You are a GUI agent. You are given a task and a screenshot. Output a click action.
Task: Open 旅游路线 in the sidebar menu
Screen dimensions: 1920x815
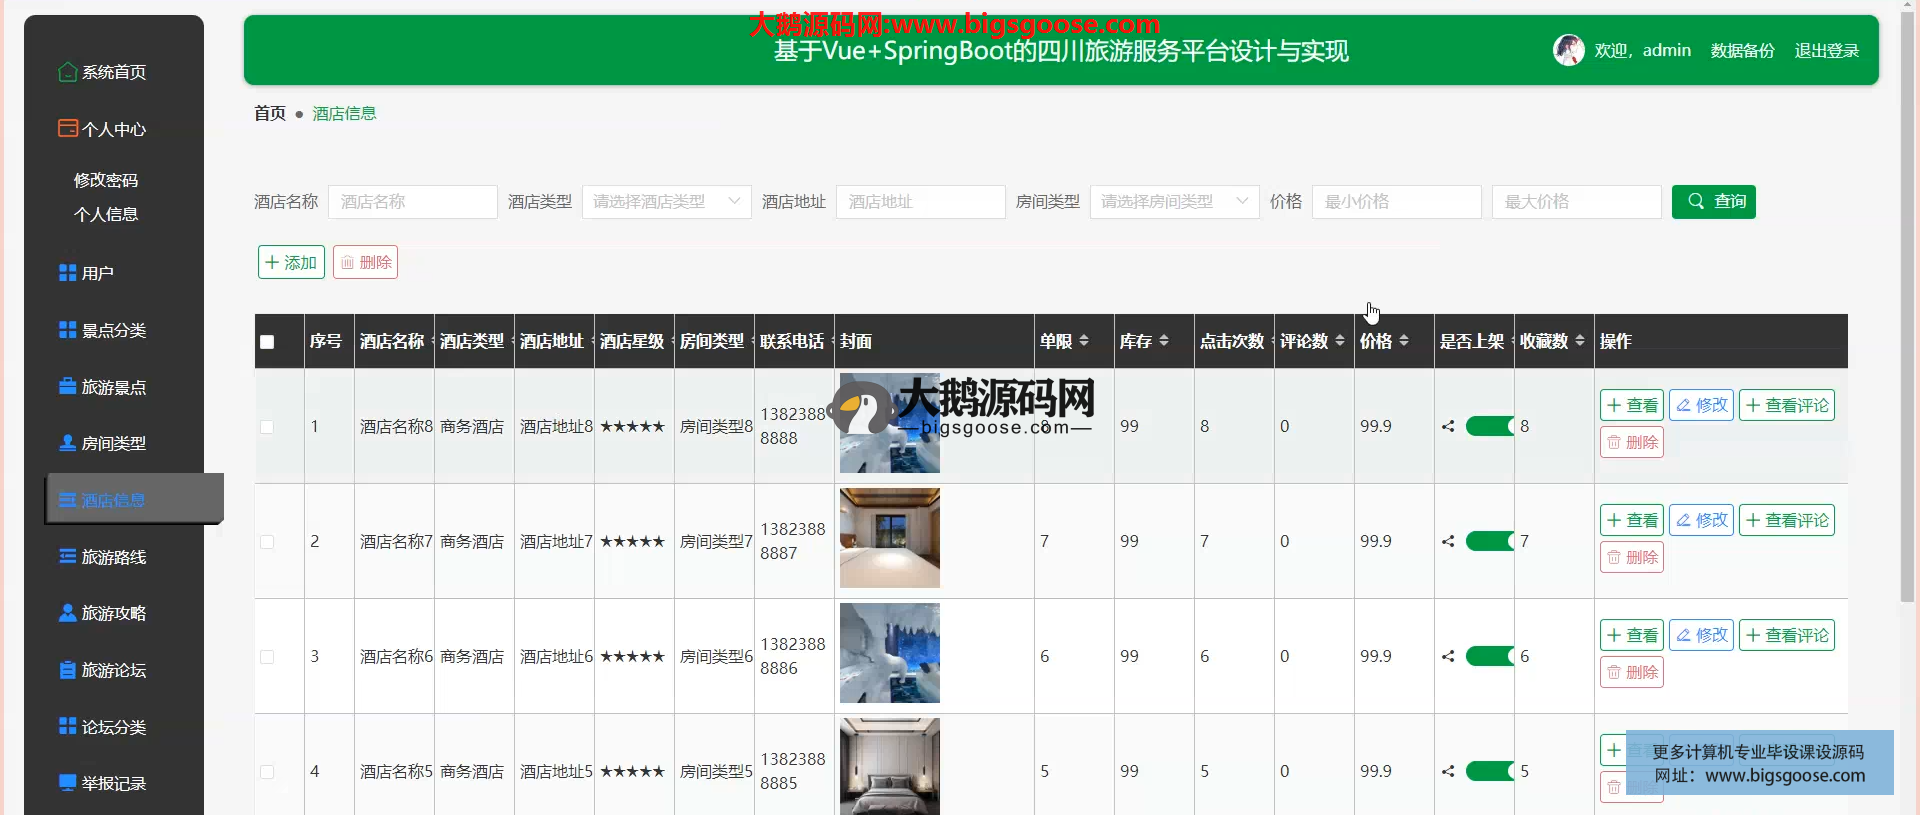[113, 557]
